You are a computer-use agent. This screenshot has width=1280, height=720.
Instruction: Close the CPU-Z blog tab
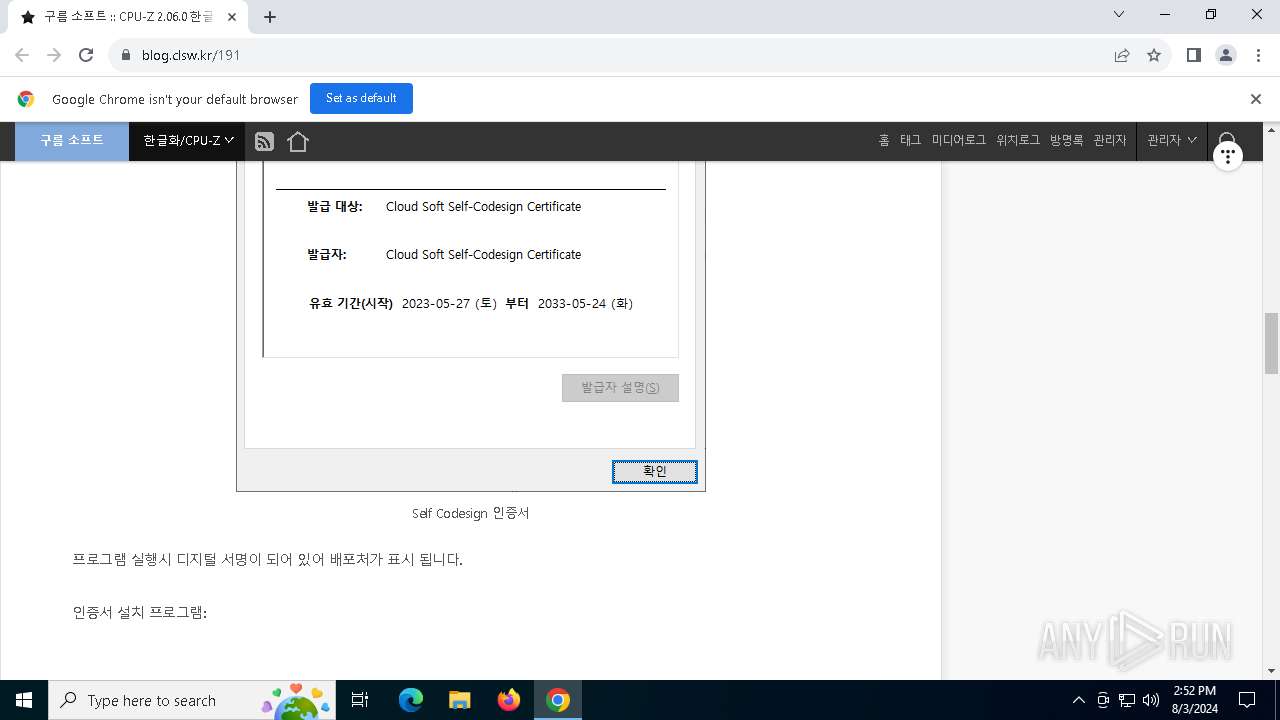pos(232,17)
